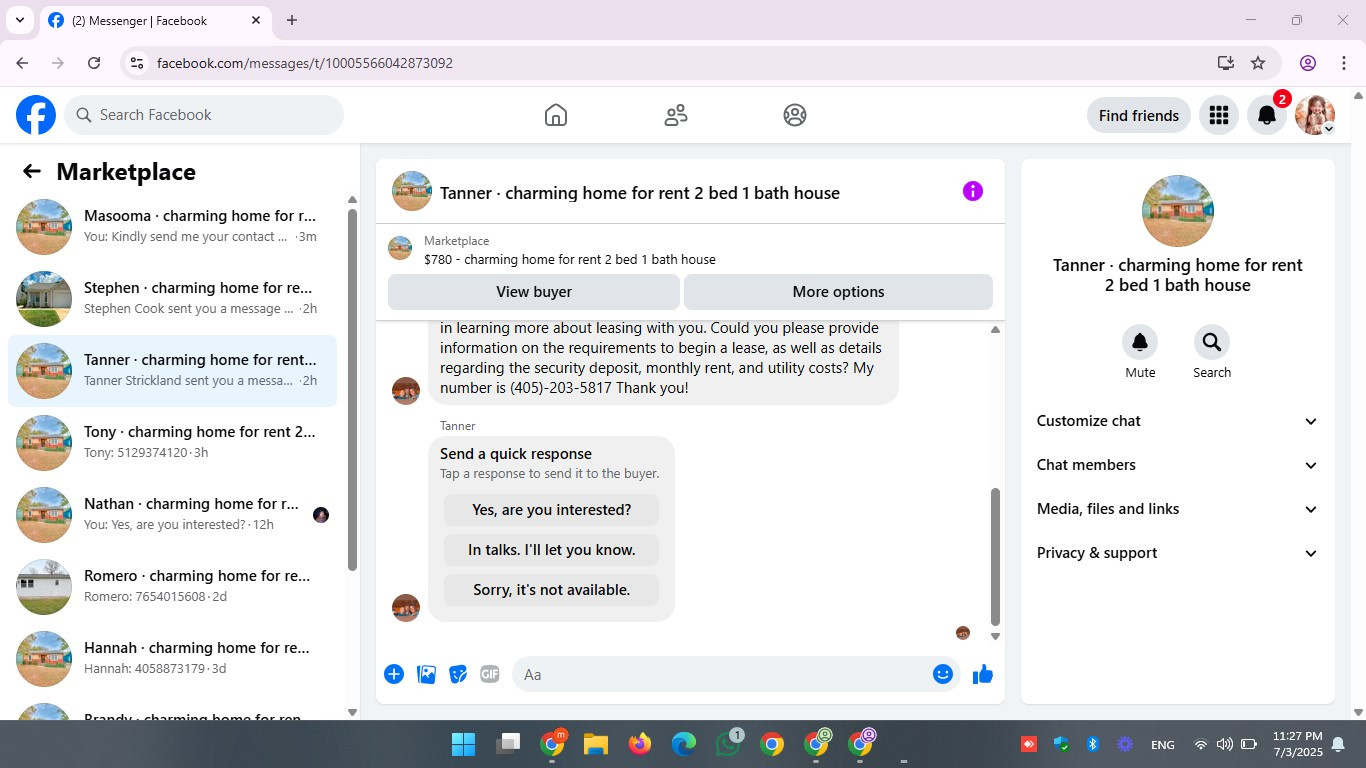Open the notifications bell with badge 2
1366x768 pixels.
[1267, 115]
